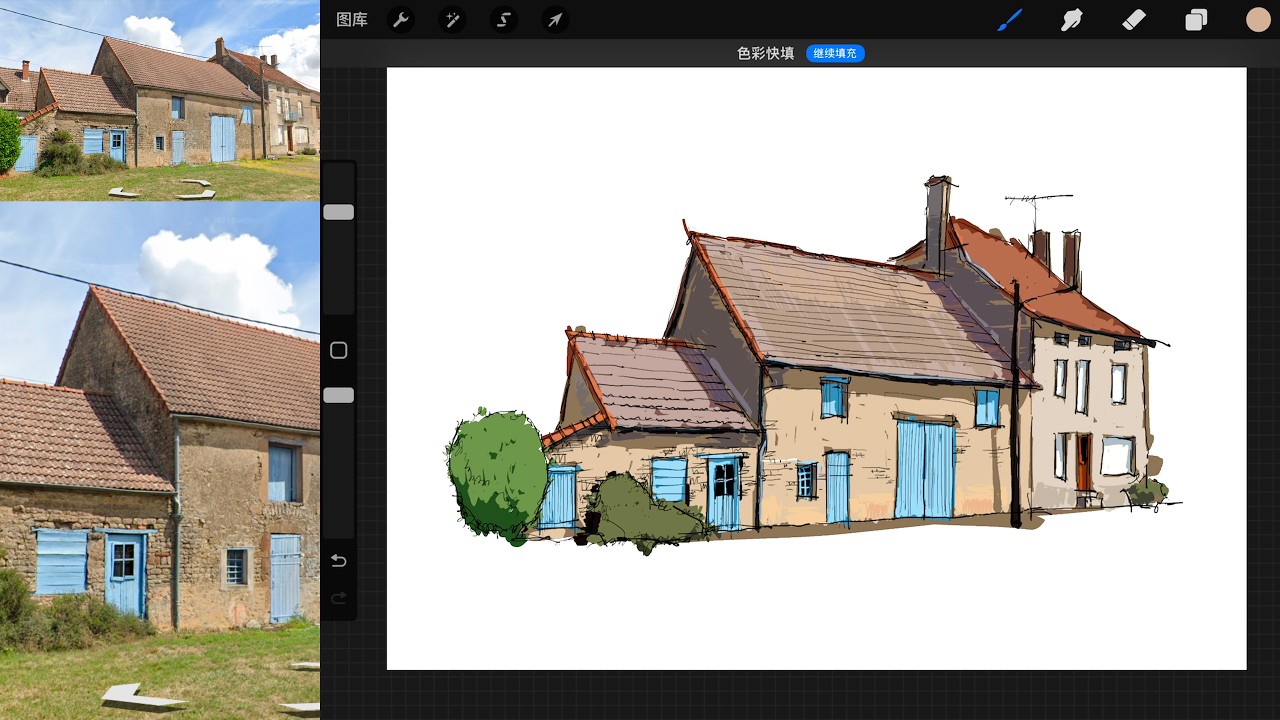Click the brush size slider handle
1280x720 pixels.
(339, 212)
